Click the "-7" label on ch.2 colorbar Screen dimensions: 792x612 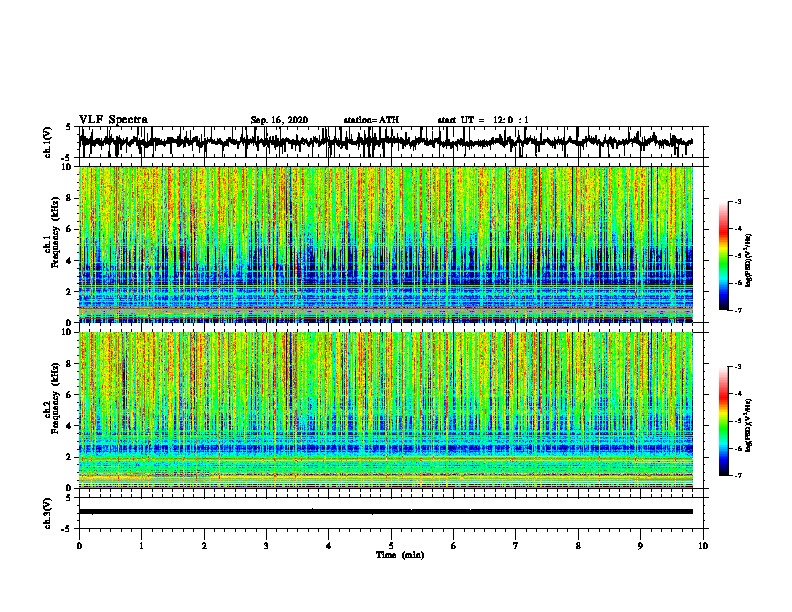738,475
